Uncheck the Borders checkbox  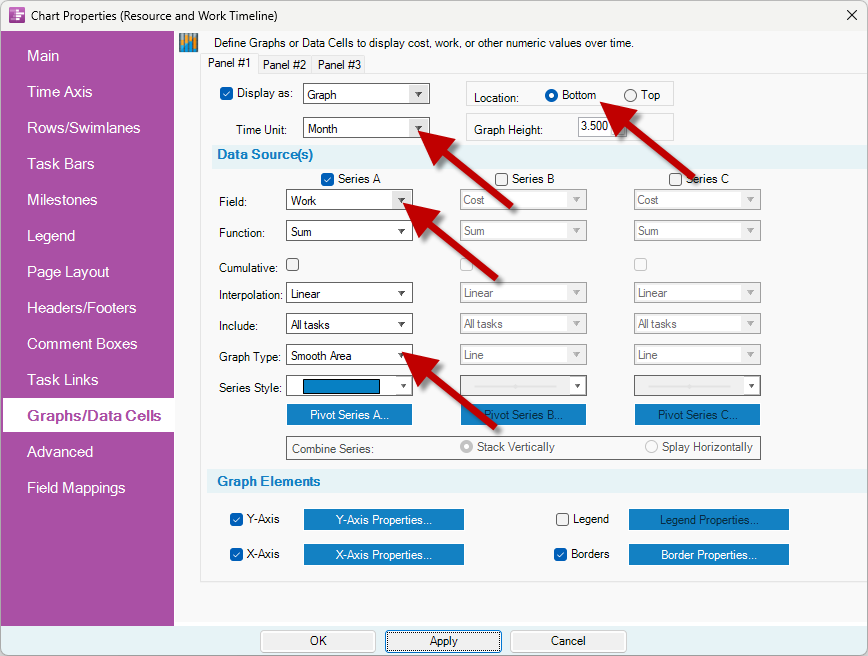[561, 554]
